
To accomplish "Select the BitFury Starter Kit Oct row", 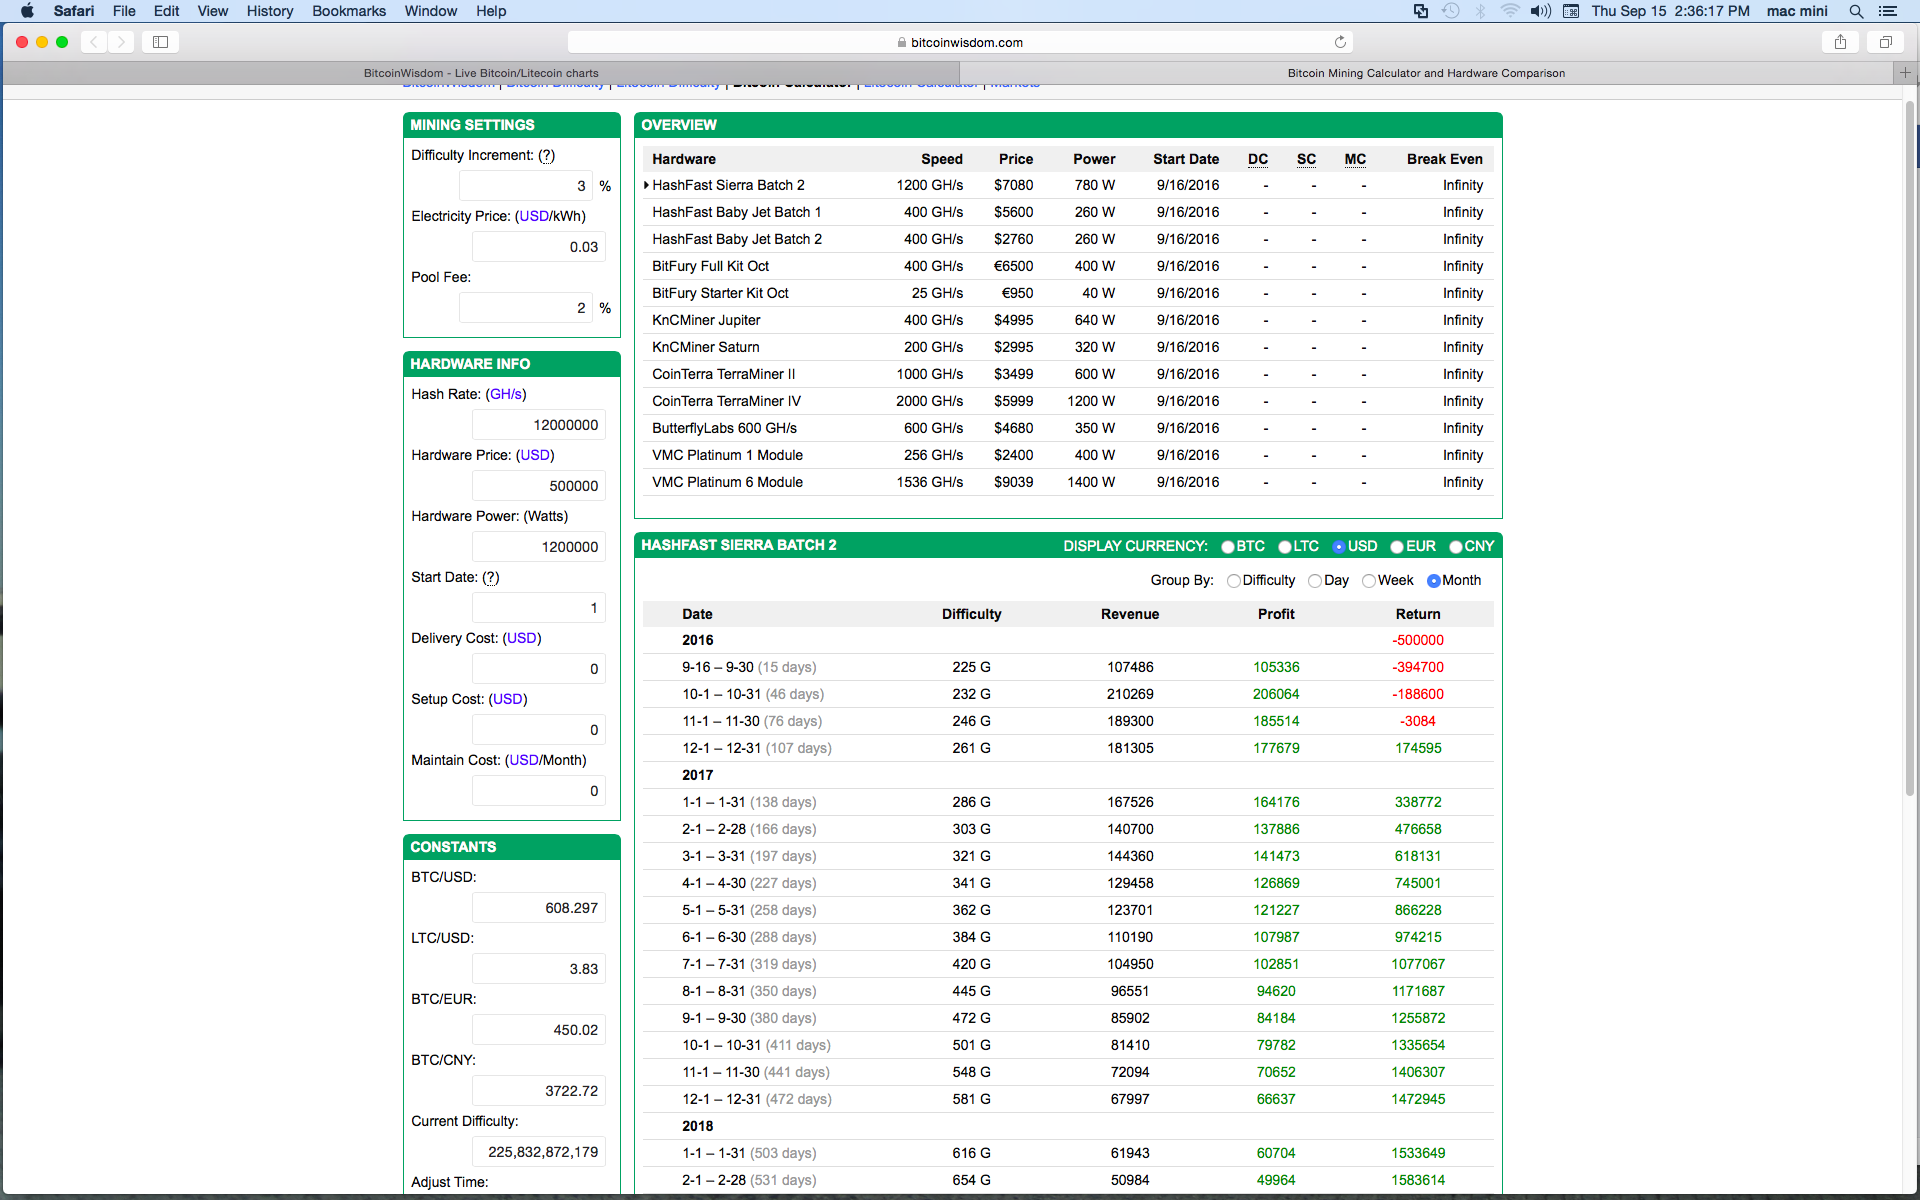I will [x=1068, y=293].
